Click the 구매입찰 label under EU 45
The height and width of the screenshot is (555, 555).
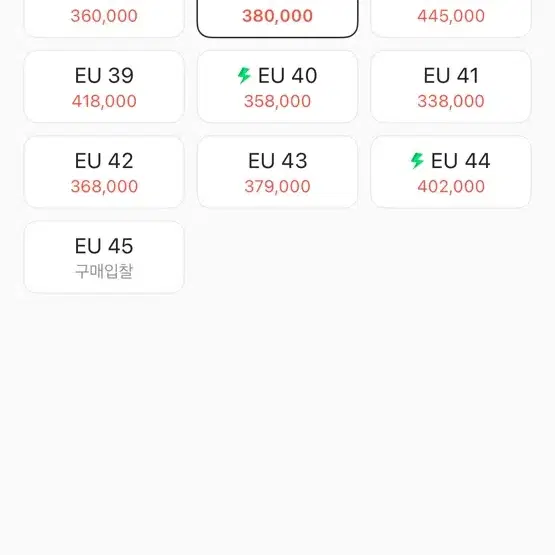(x=104, y=271)
